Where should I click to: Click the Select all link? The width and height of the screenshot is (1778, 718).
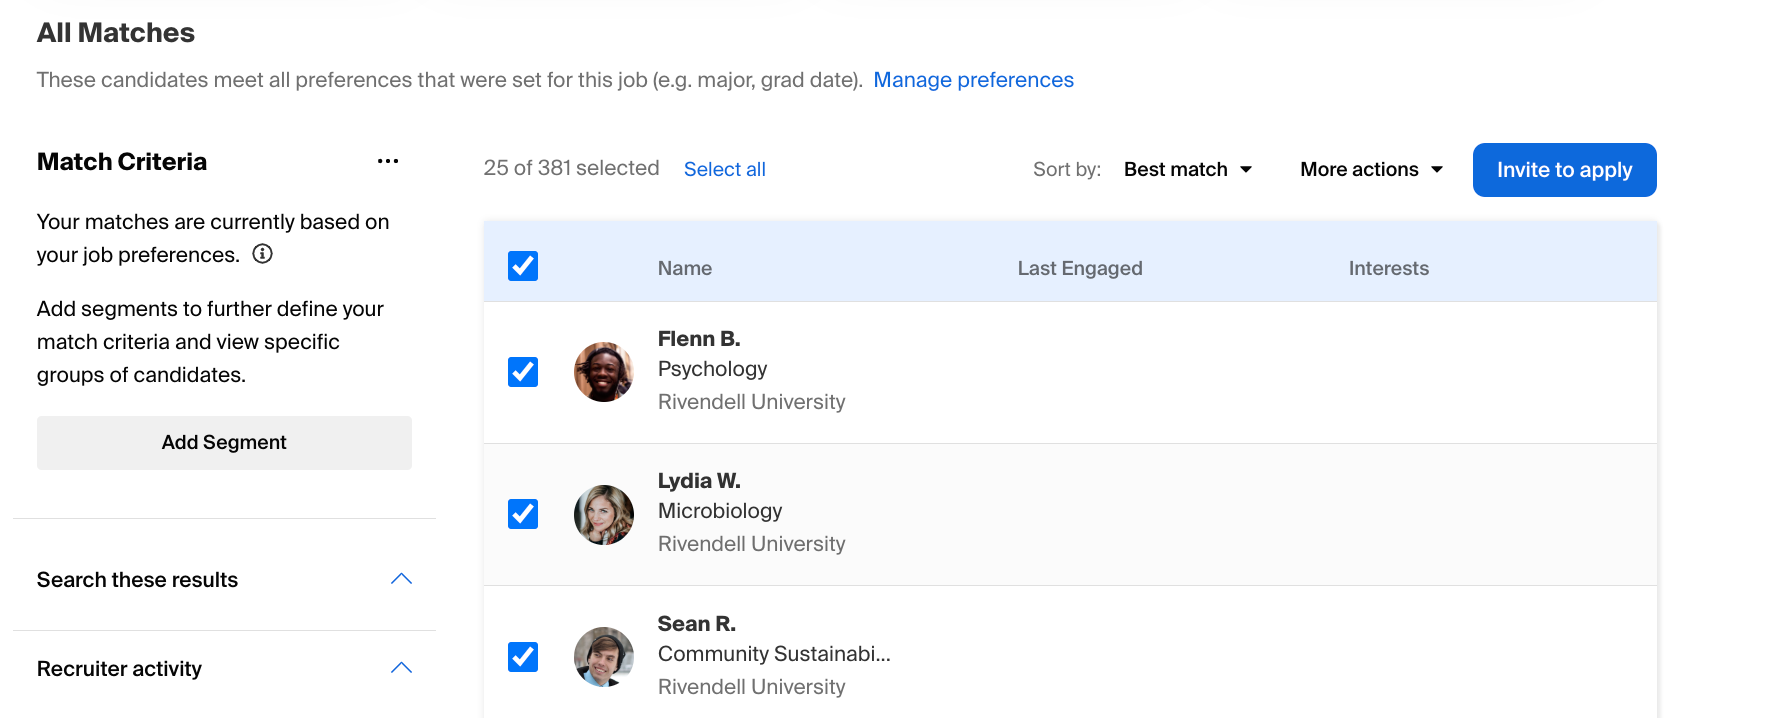coord(724,170)
